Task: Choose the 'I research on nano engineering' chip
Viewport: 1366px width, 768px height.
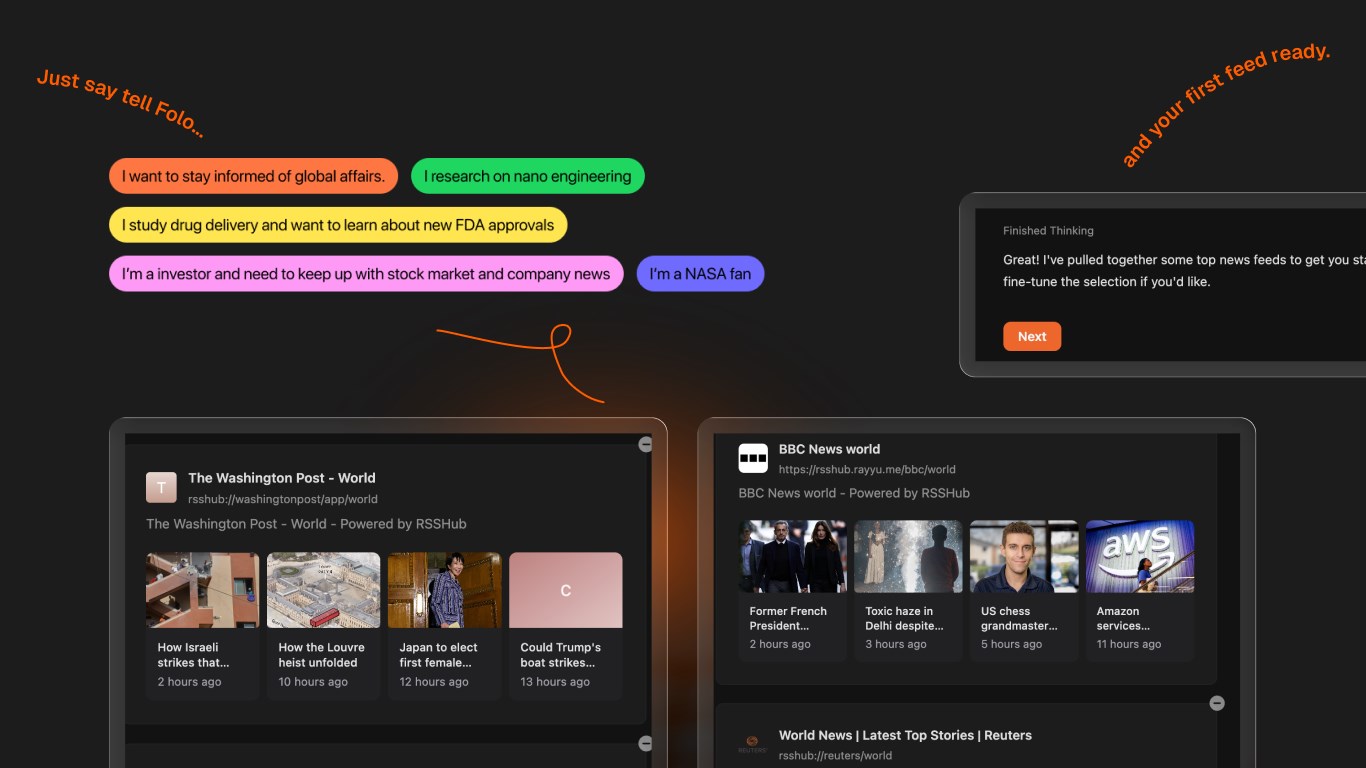Action: (x=527, y=176)
